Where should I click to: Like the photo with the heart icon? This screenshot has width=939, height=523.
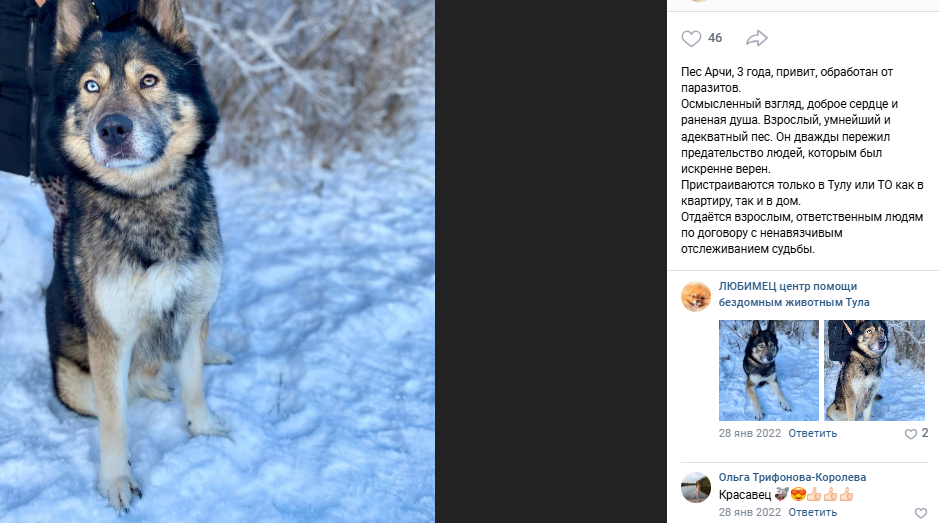[691, 38]
